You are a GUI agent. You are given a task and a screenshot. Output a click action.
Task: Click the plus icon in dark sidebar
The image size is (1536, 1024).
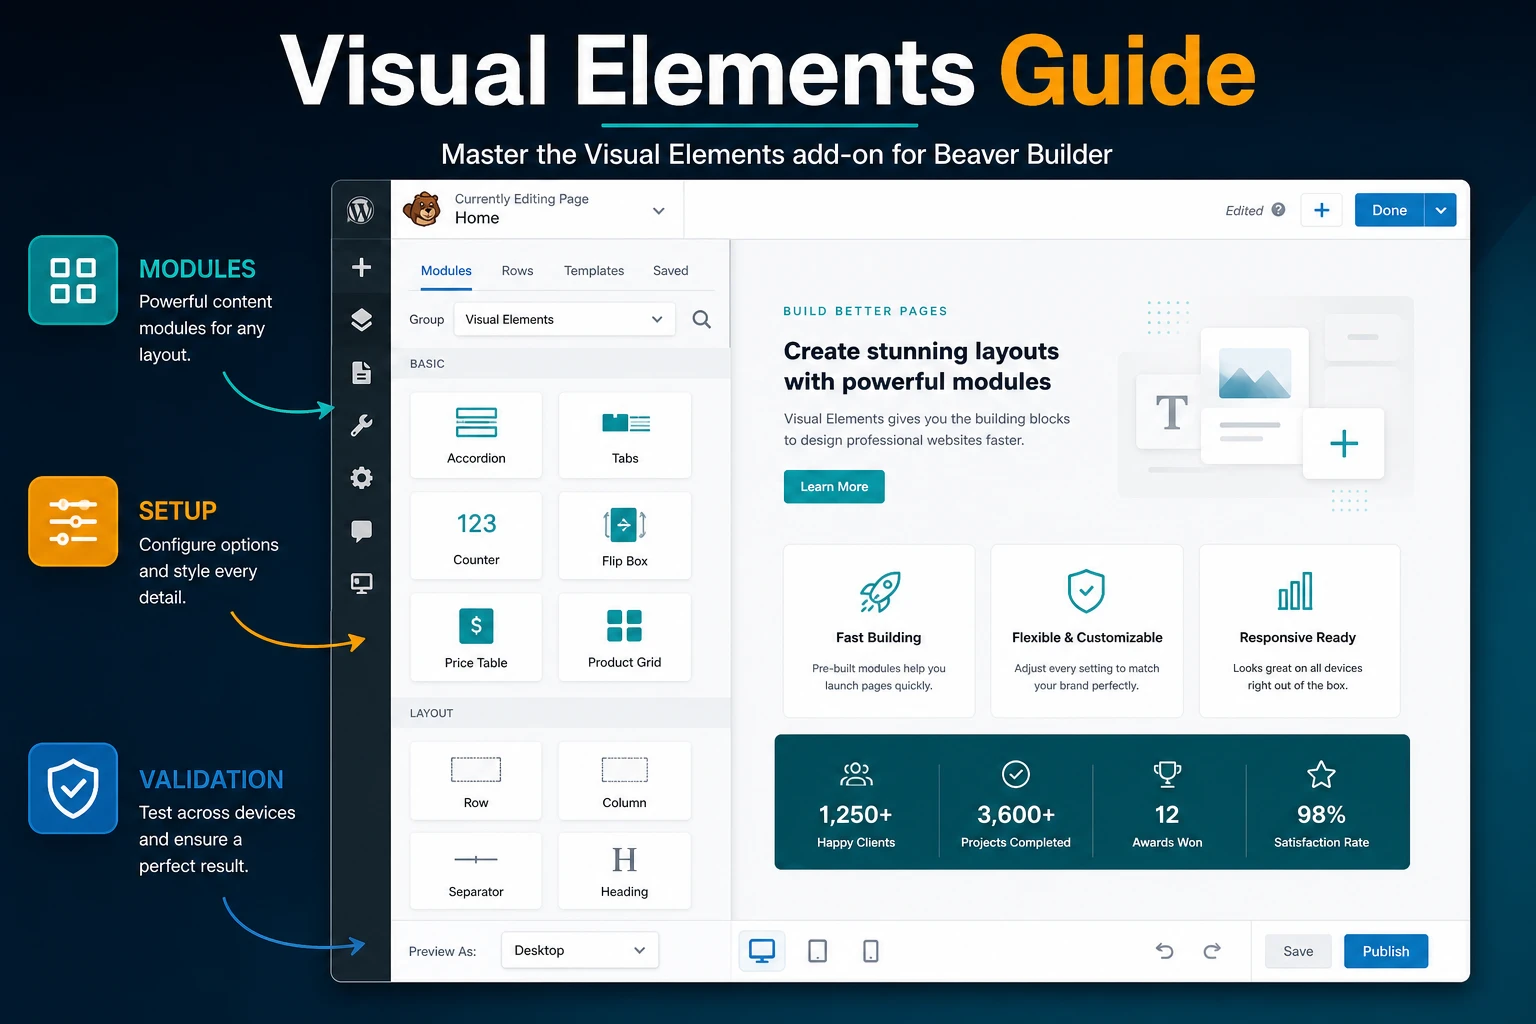coord(362,267)
